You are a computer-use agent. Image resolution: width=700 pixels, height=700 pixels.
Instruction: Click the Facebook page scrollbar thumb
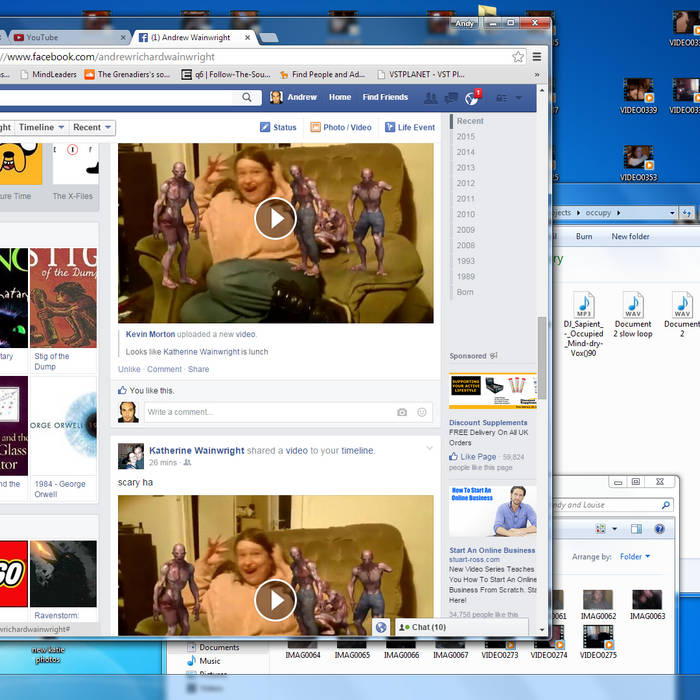click(x=542, y=357)
